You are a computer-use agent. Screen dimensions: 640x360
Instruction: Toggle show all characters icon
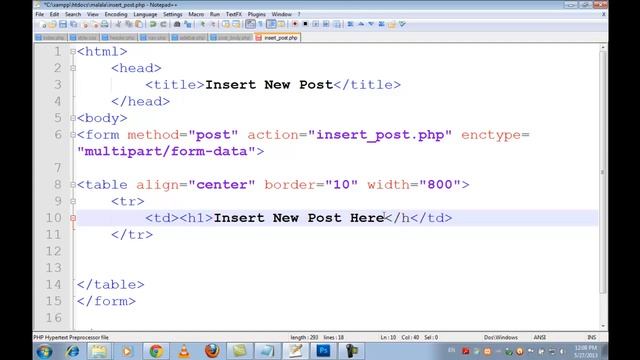pyautogui.click(x=260, y=24)
